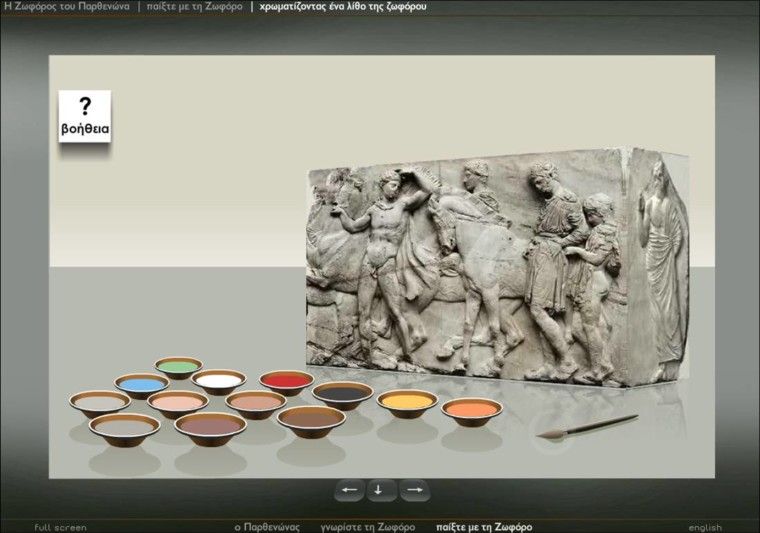This screenshot has width=760, height=533.
Task: Click the left arrow navigation button
Action: [349, 490]
